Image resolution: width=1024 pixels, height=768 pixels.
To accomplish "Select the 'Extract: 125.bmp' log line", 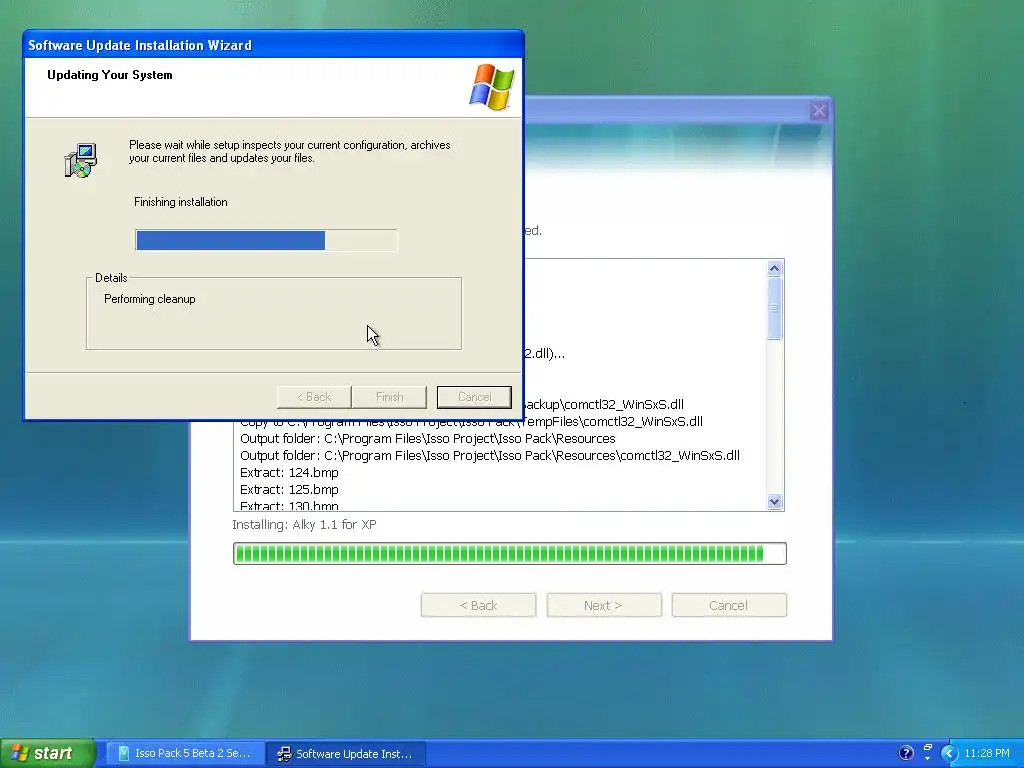I will click(x=289, y=489).
